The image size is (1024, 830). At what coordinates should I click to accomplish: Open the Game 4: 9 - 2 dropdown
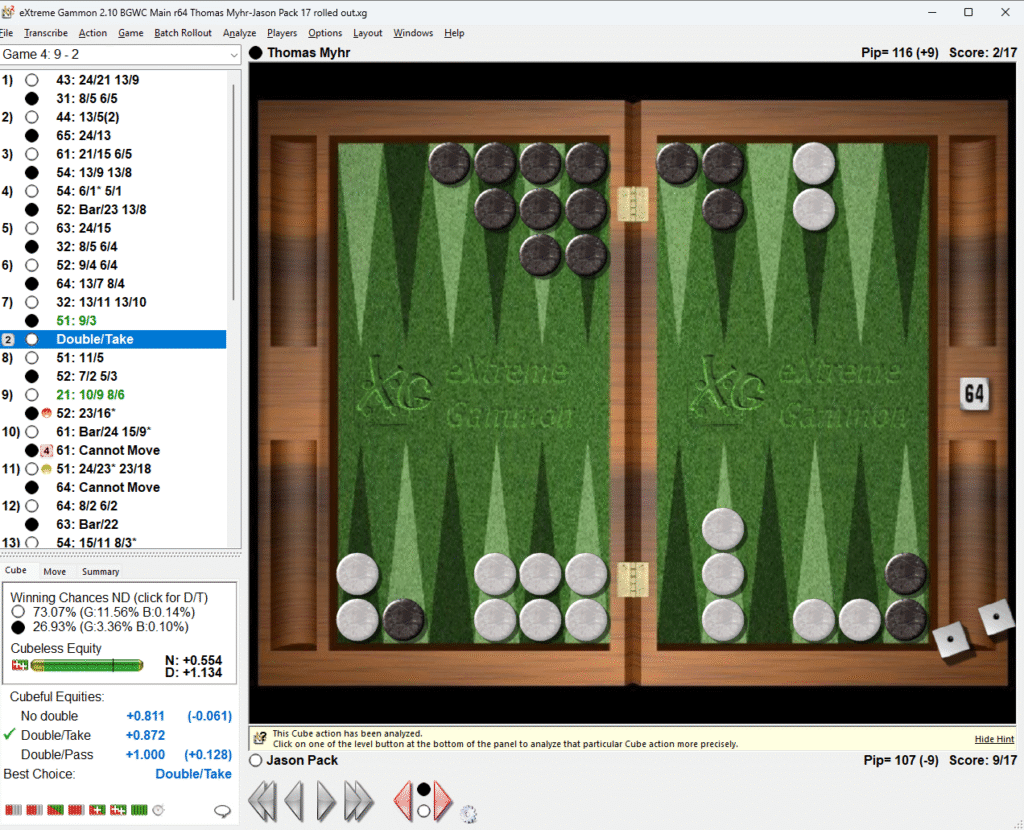point(121,55)
